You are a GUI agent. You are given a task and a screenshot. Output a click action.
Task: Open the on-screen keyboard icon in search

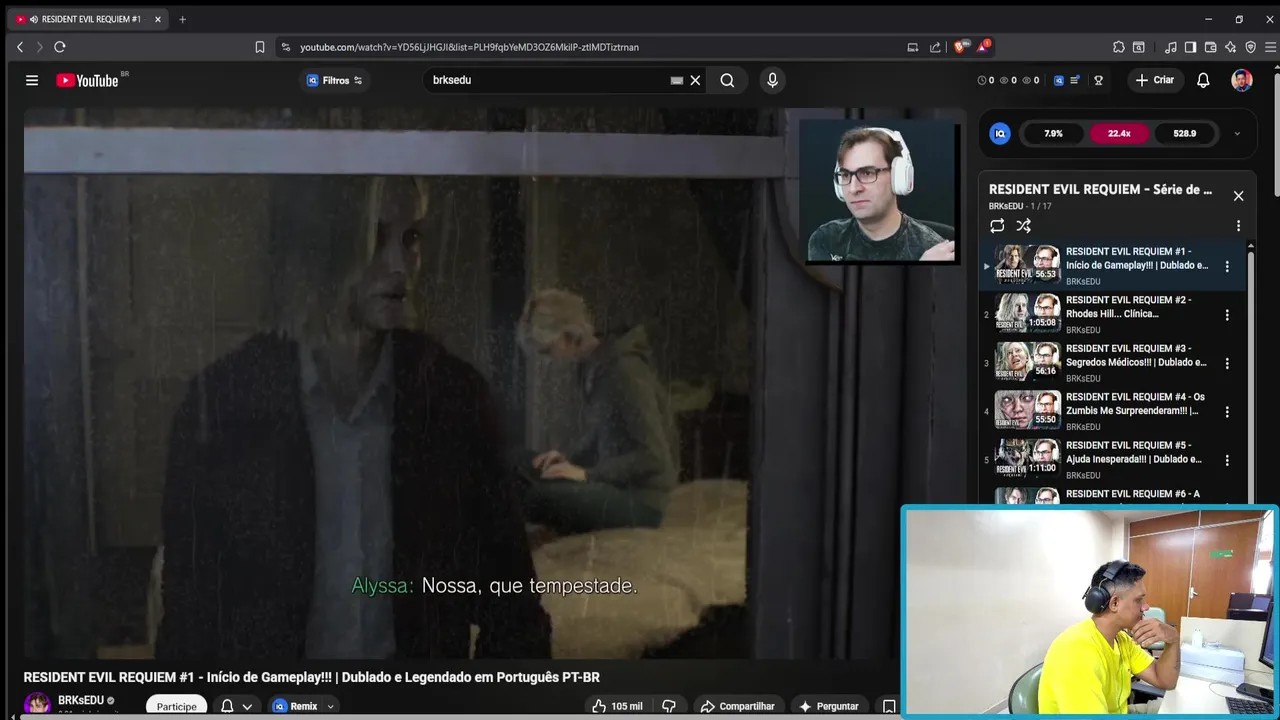coord(677,80)
